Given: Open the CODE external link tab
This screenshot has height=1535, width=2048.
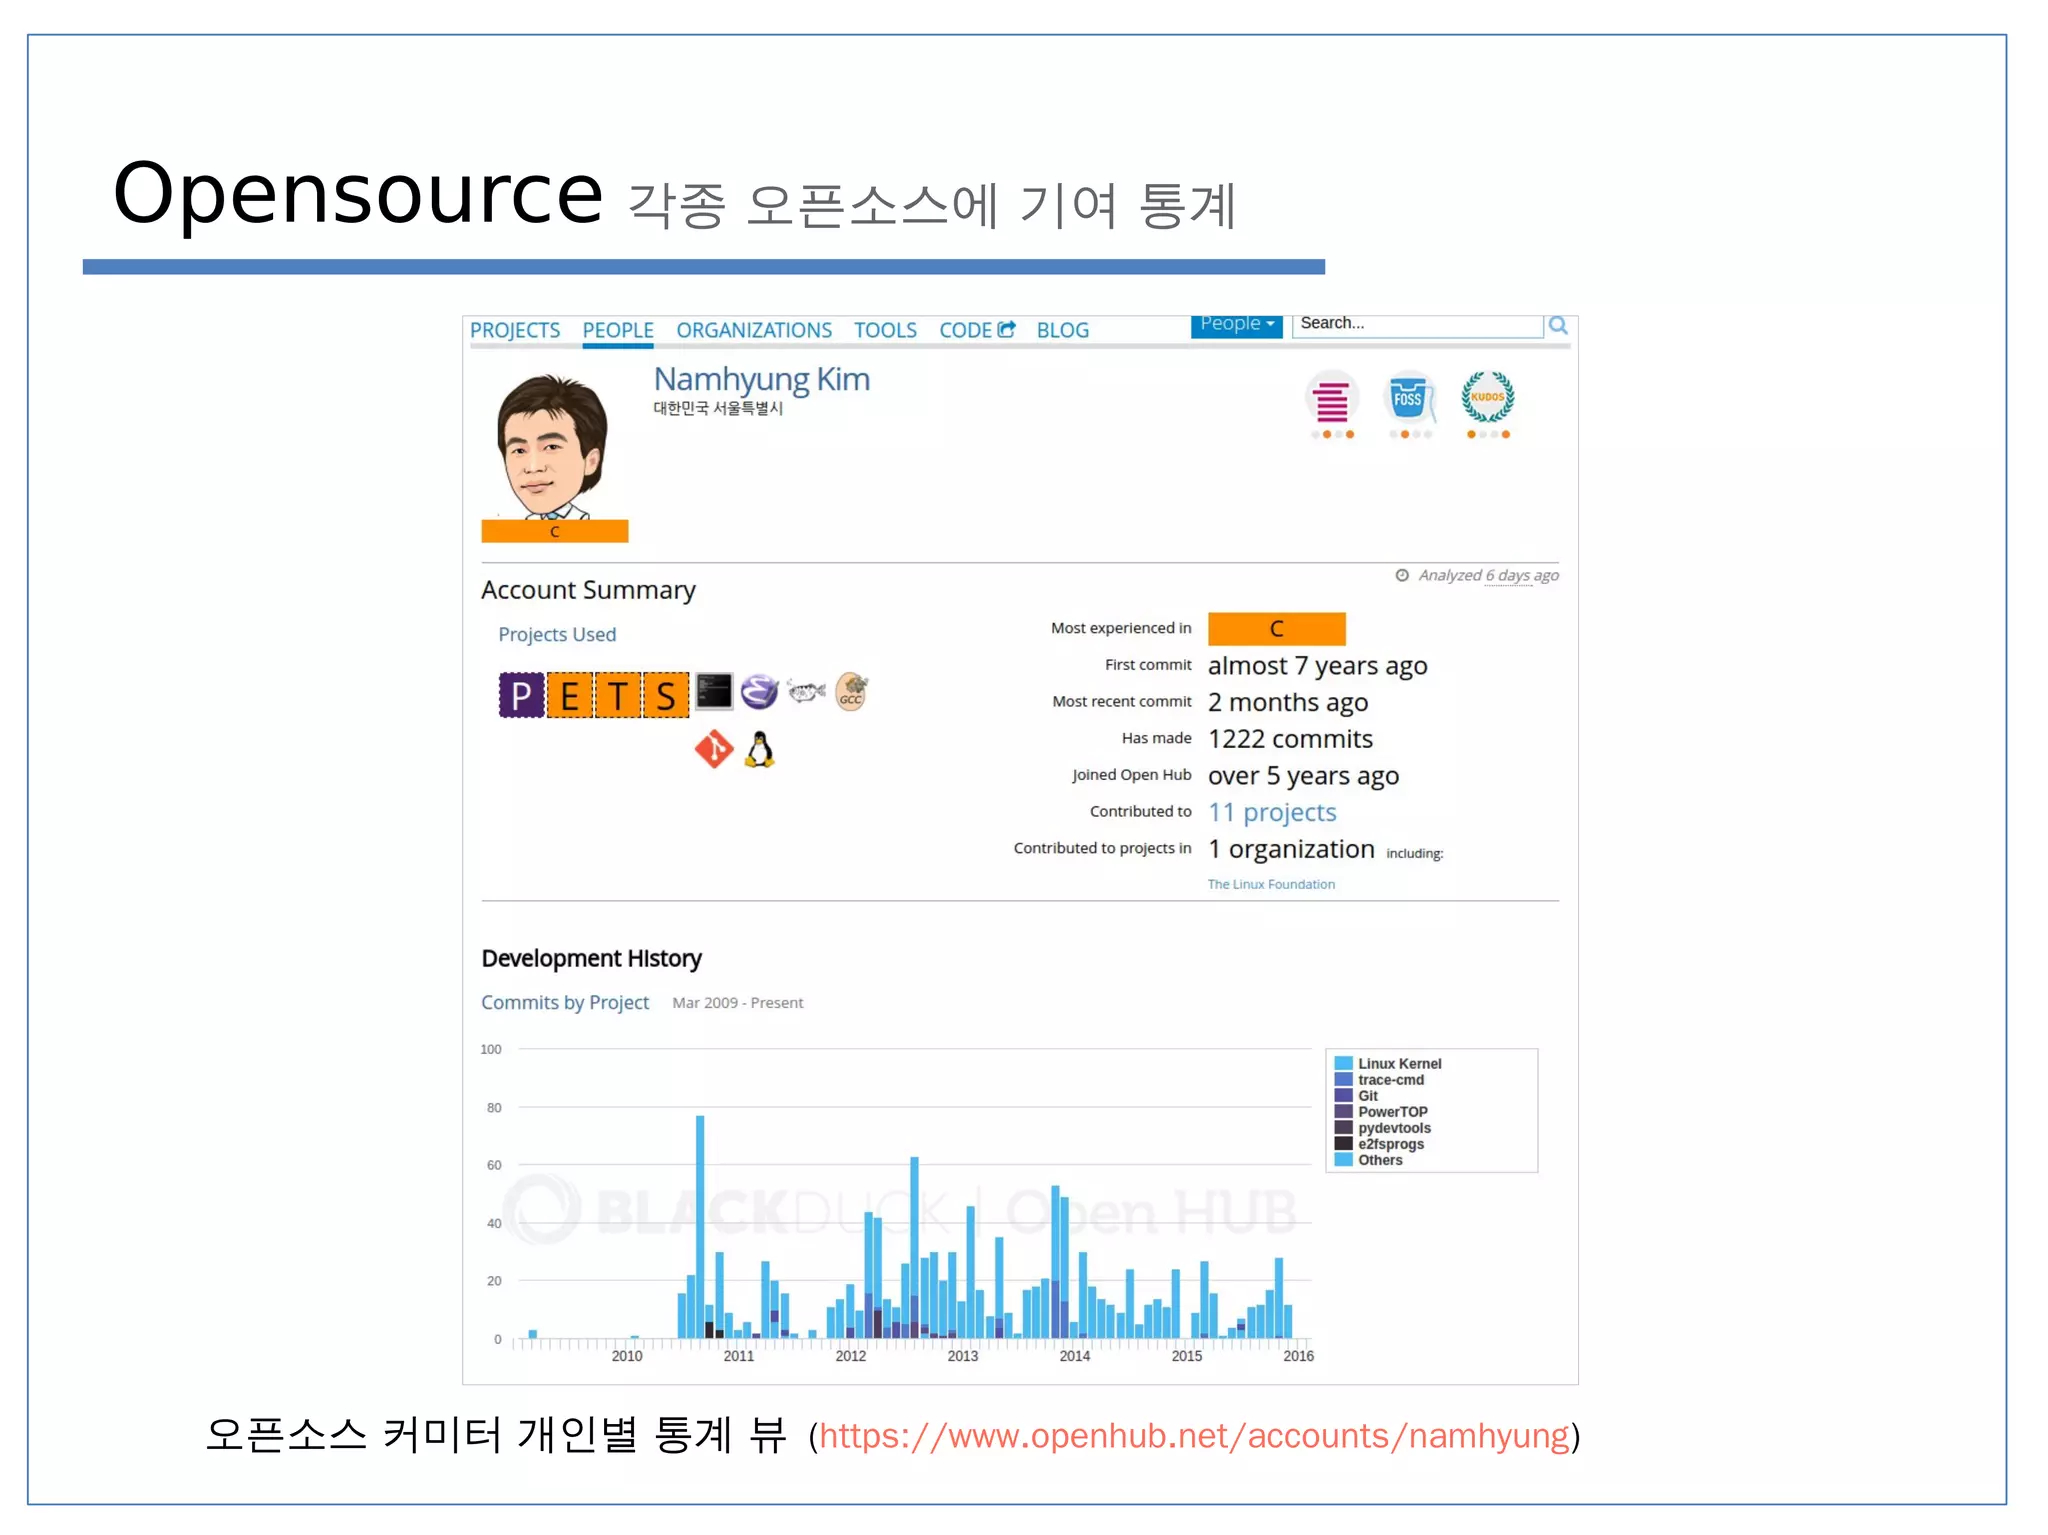Looking at the screenshot, I should point(977,330).
